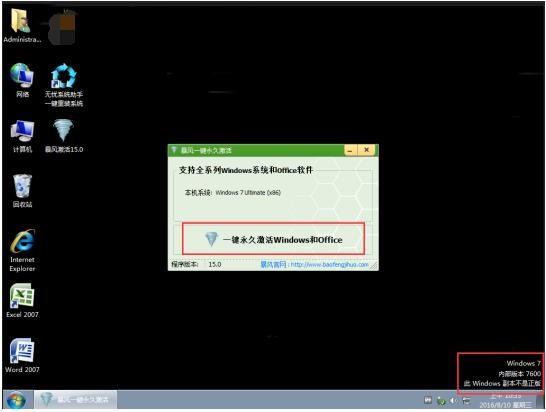
Task: Click the program version '15.0' text
Action: pos(214,264)
